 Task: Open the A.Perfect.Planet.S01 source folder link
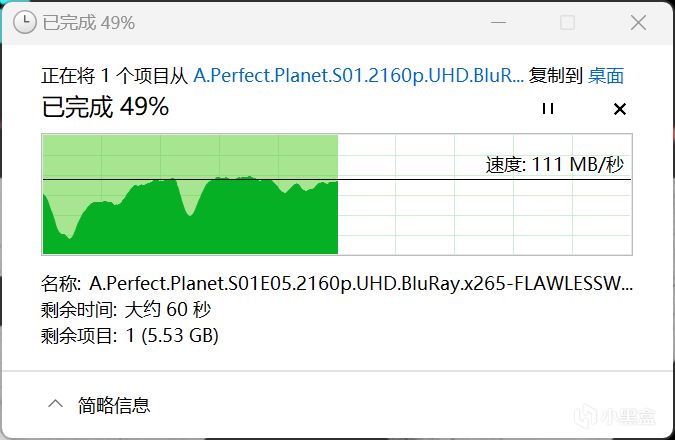click(x=358, y=75)
